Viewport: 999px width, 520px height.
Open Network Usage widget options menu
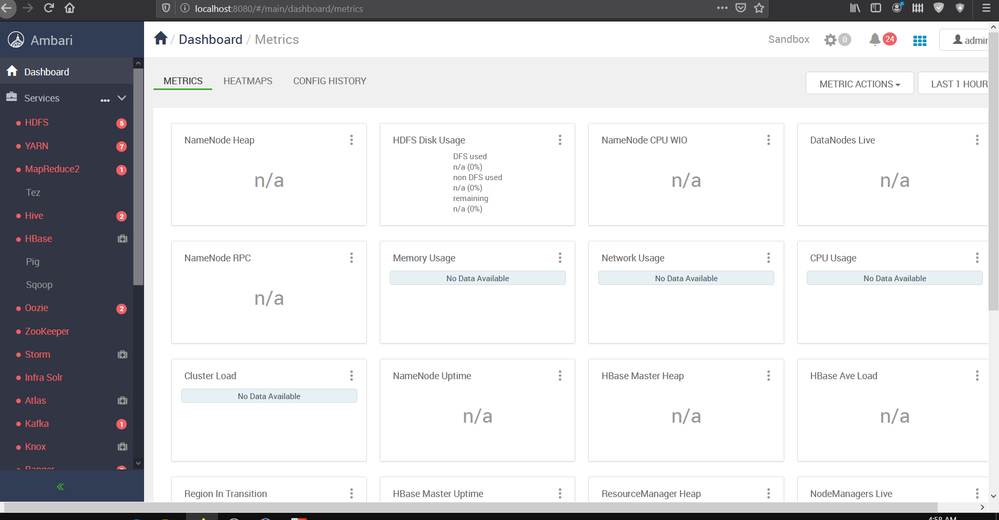click(768, 257)
